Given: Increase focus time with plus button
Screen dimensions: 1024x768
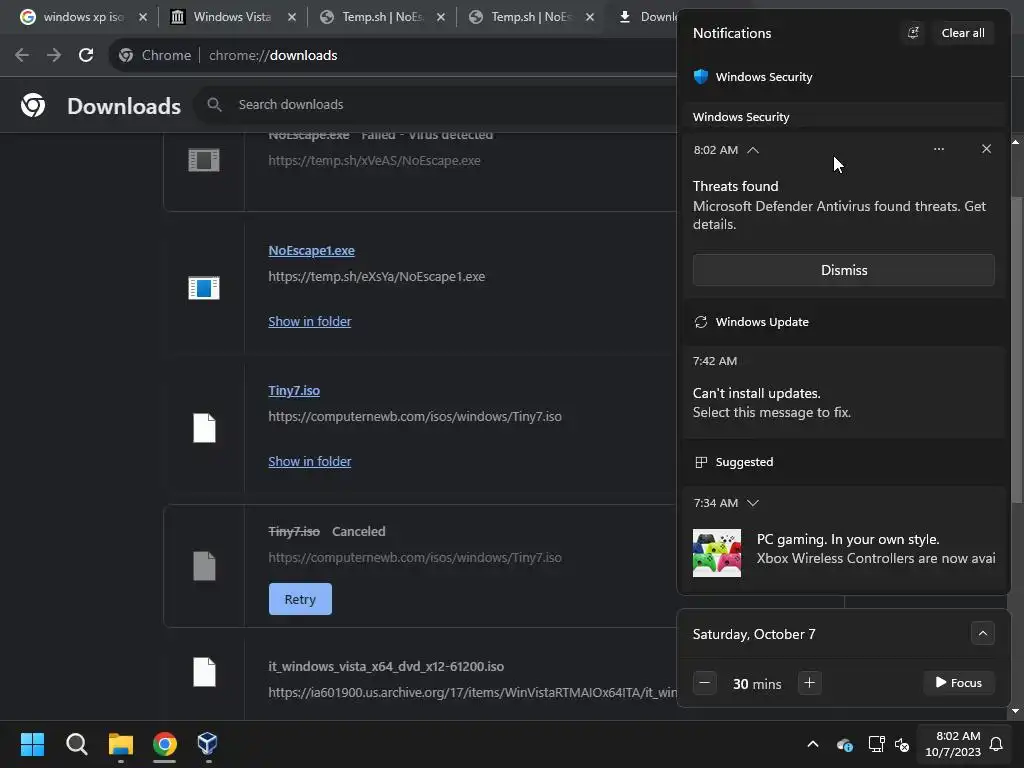Looking at the screenshot, I should click(809, 683).
